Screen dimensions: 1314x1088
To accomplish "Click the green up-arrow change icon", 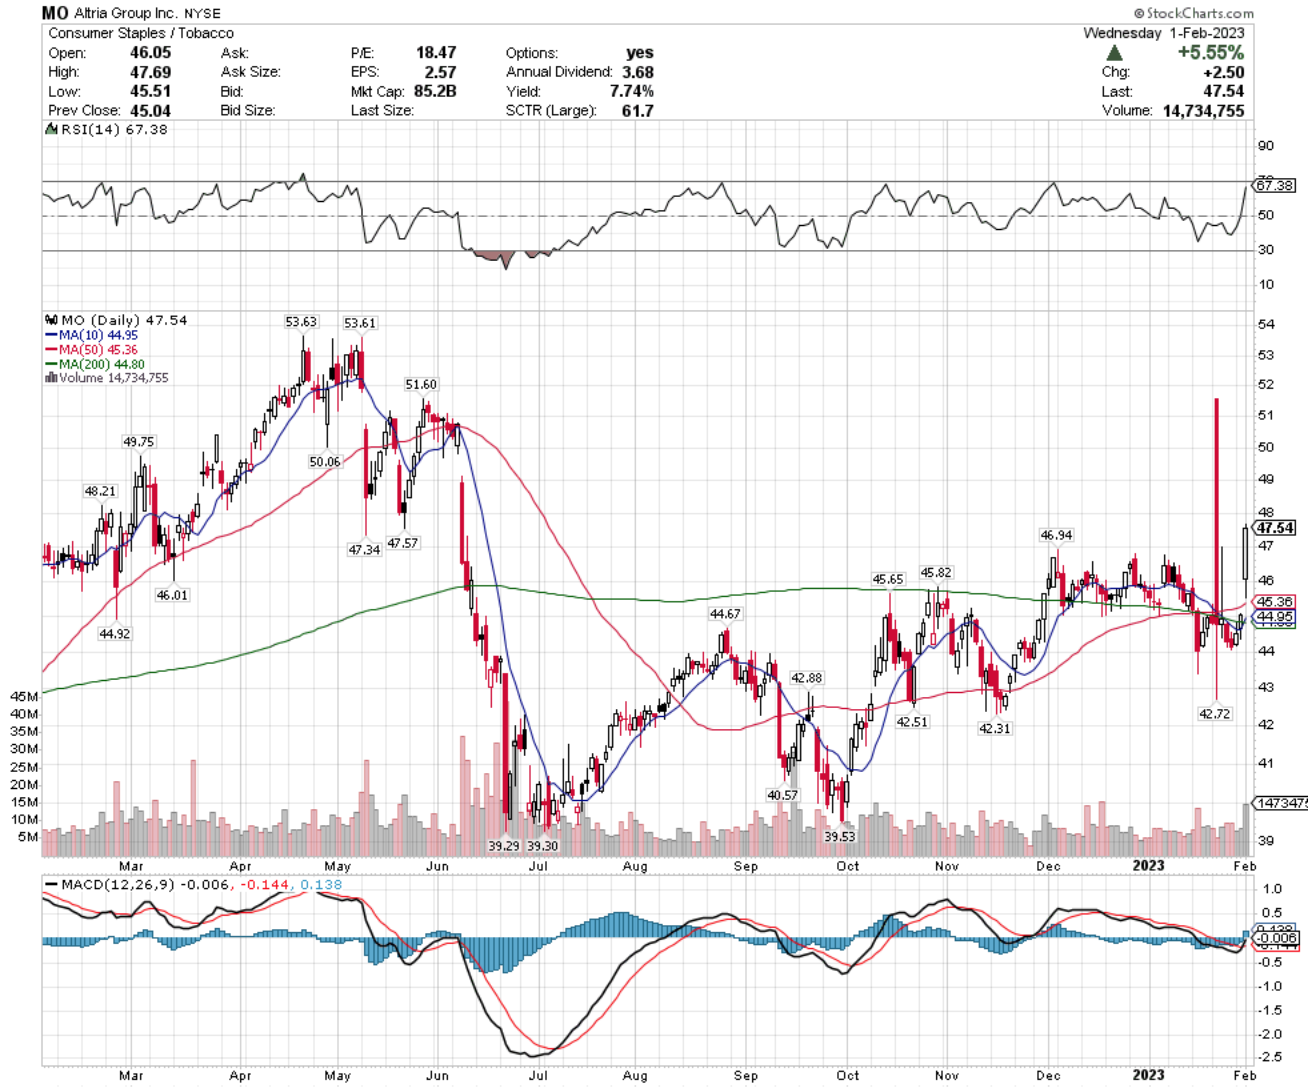I will 1114,53.
